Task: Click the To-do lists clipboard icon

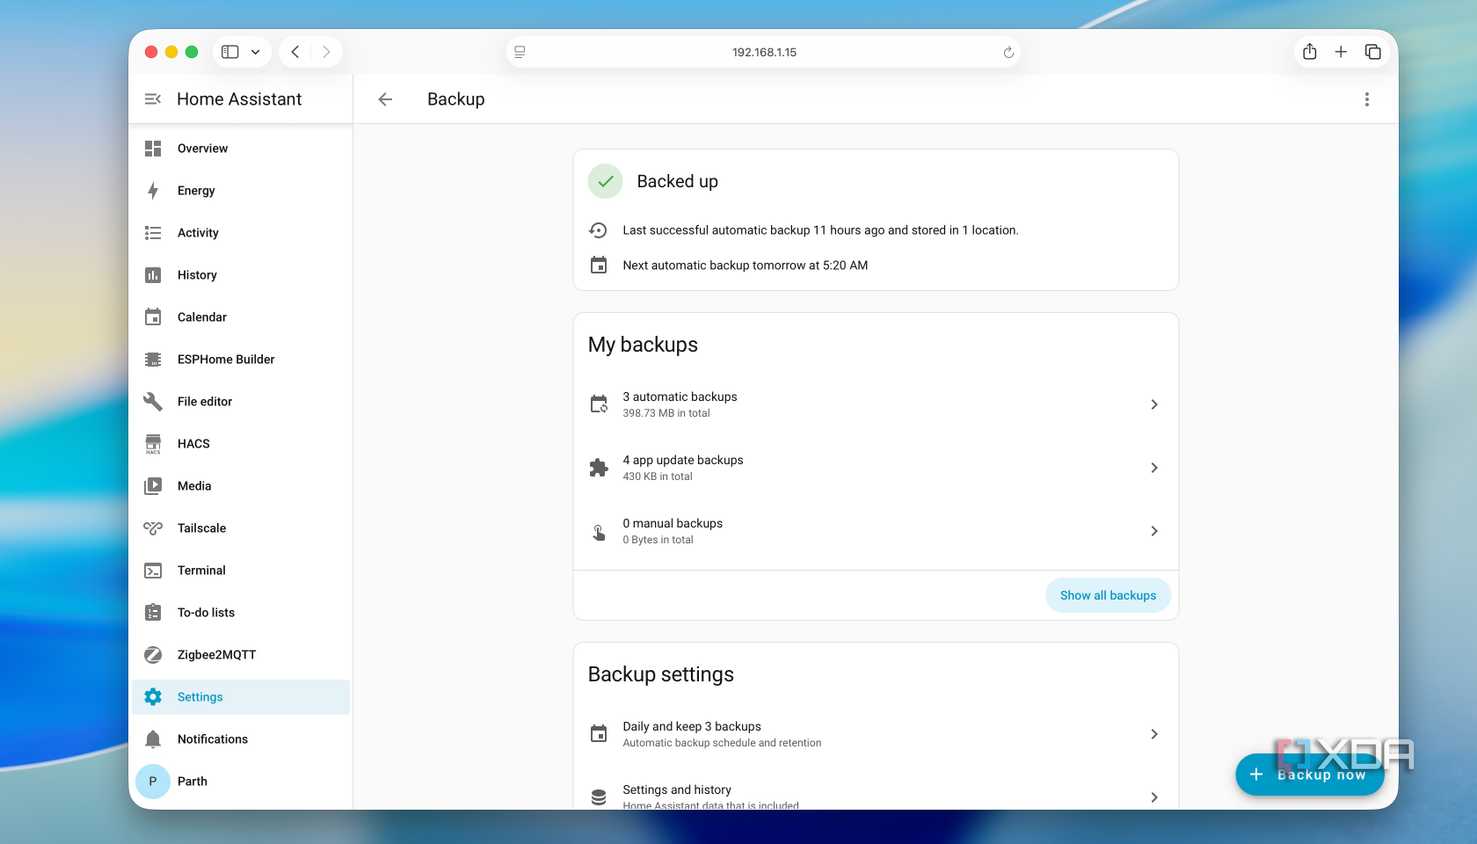Action: (x=153, y=612)
